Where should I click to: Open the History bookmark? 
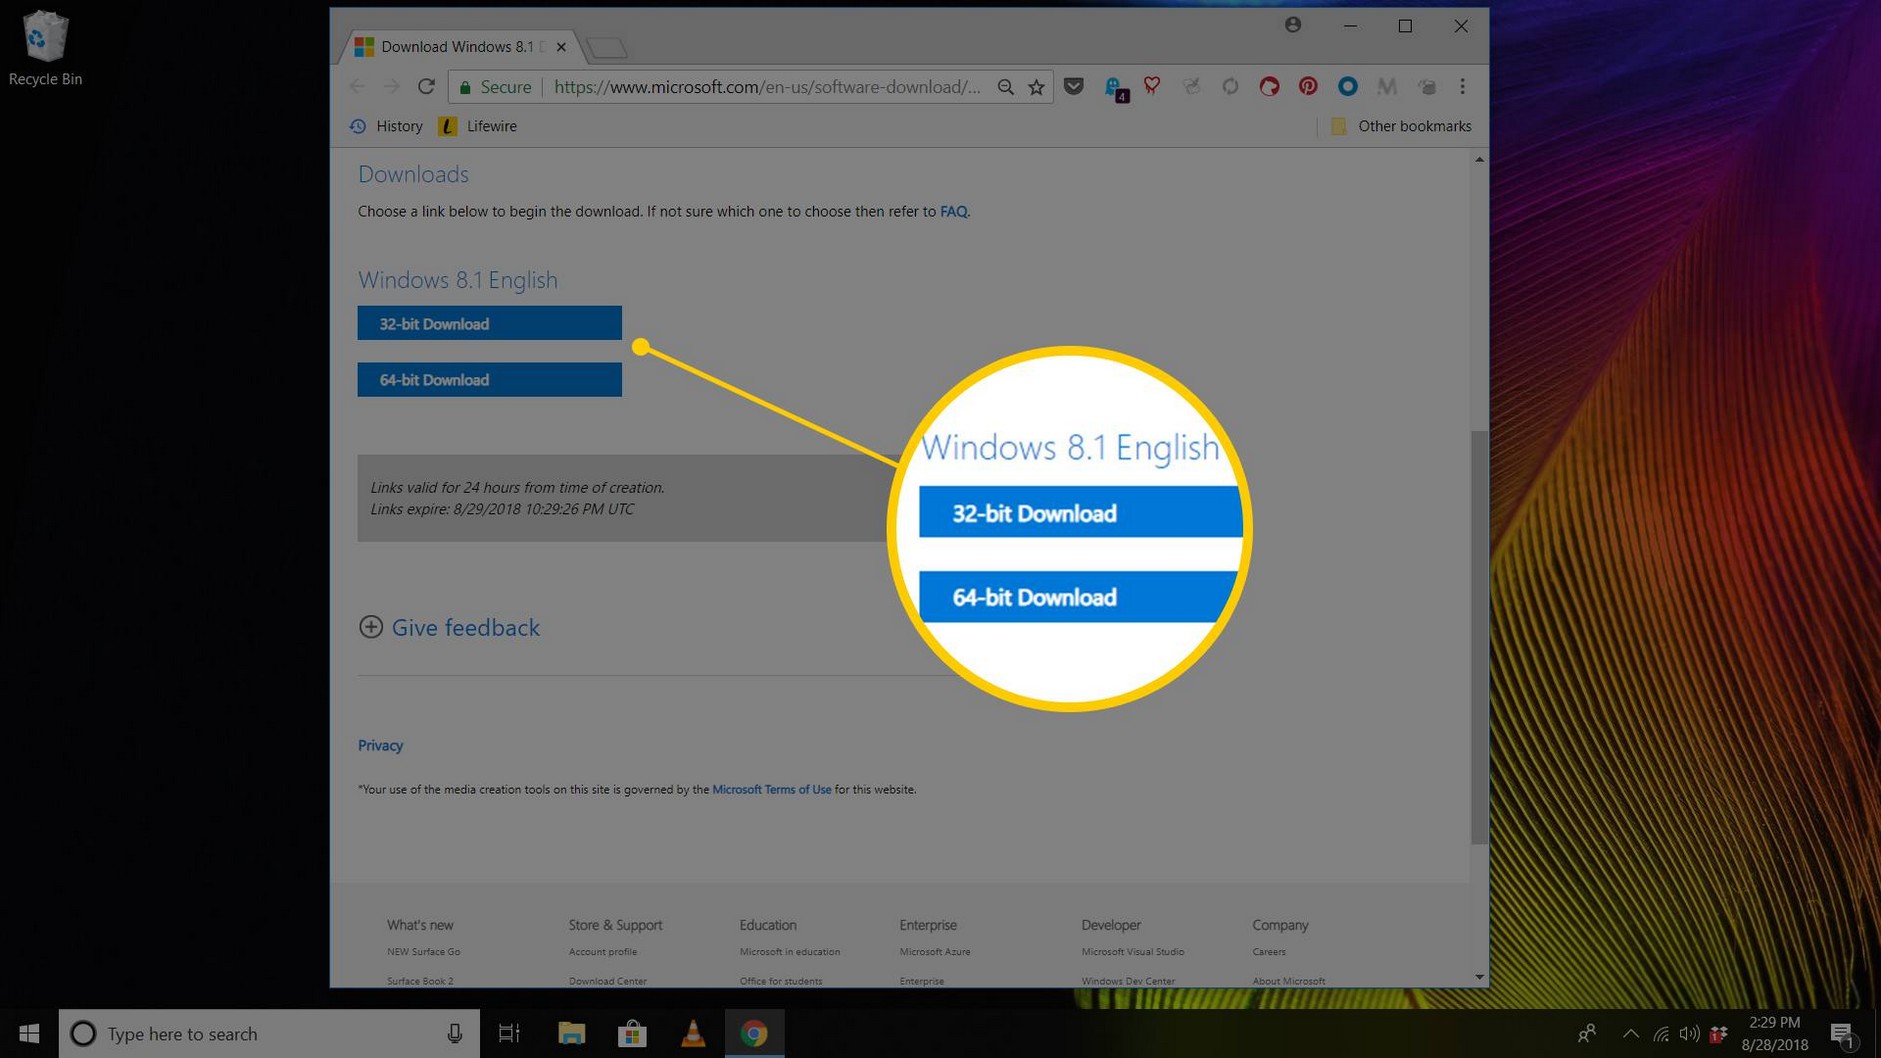386,126
